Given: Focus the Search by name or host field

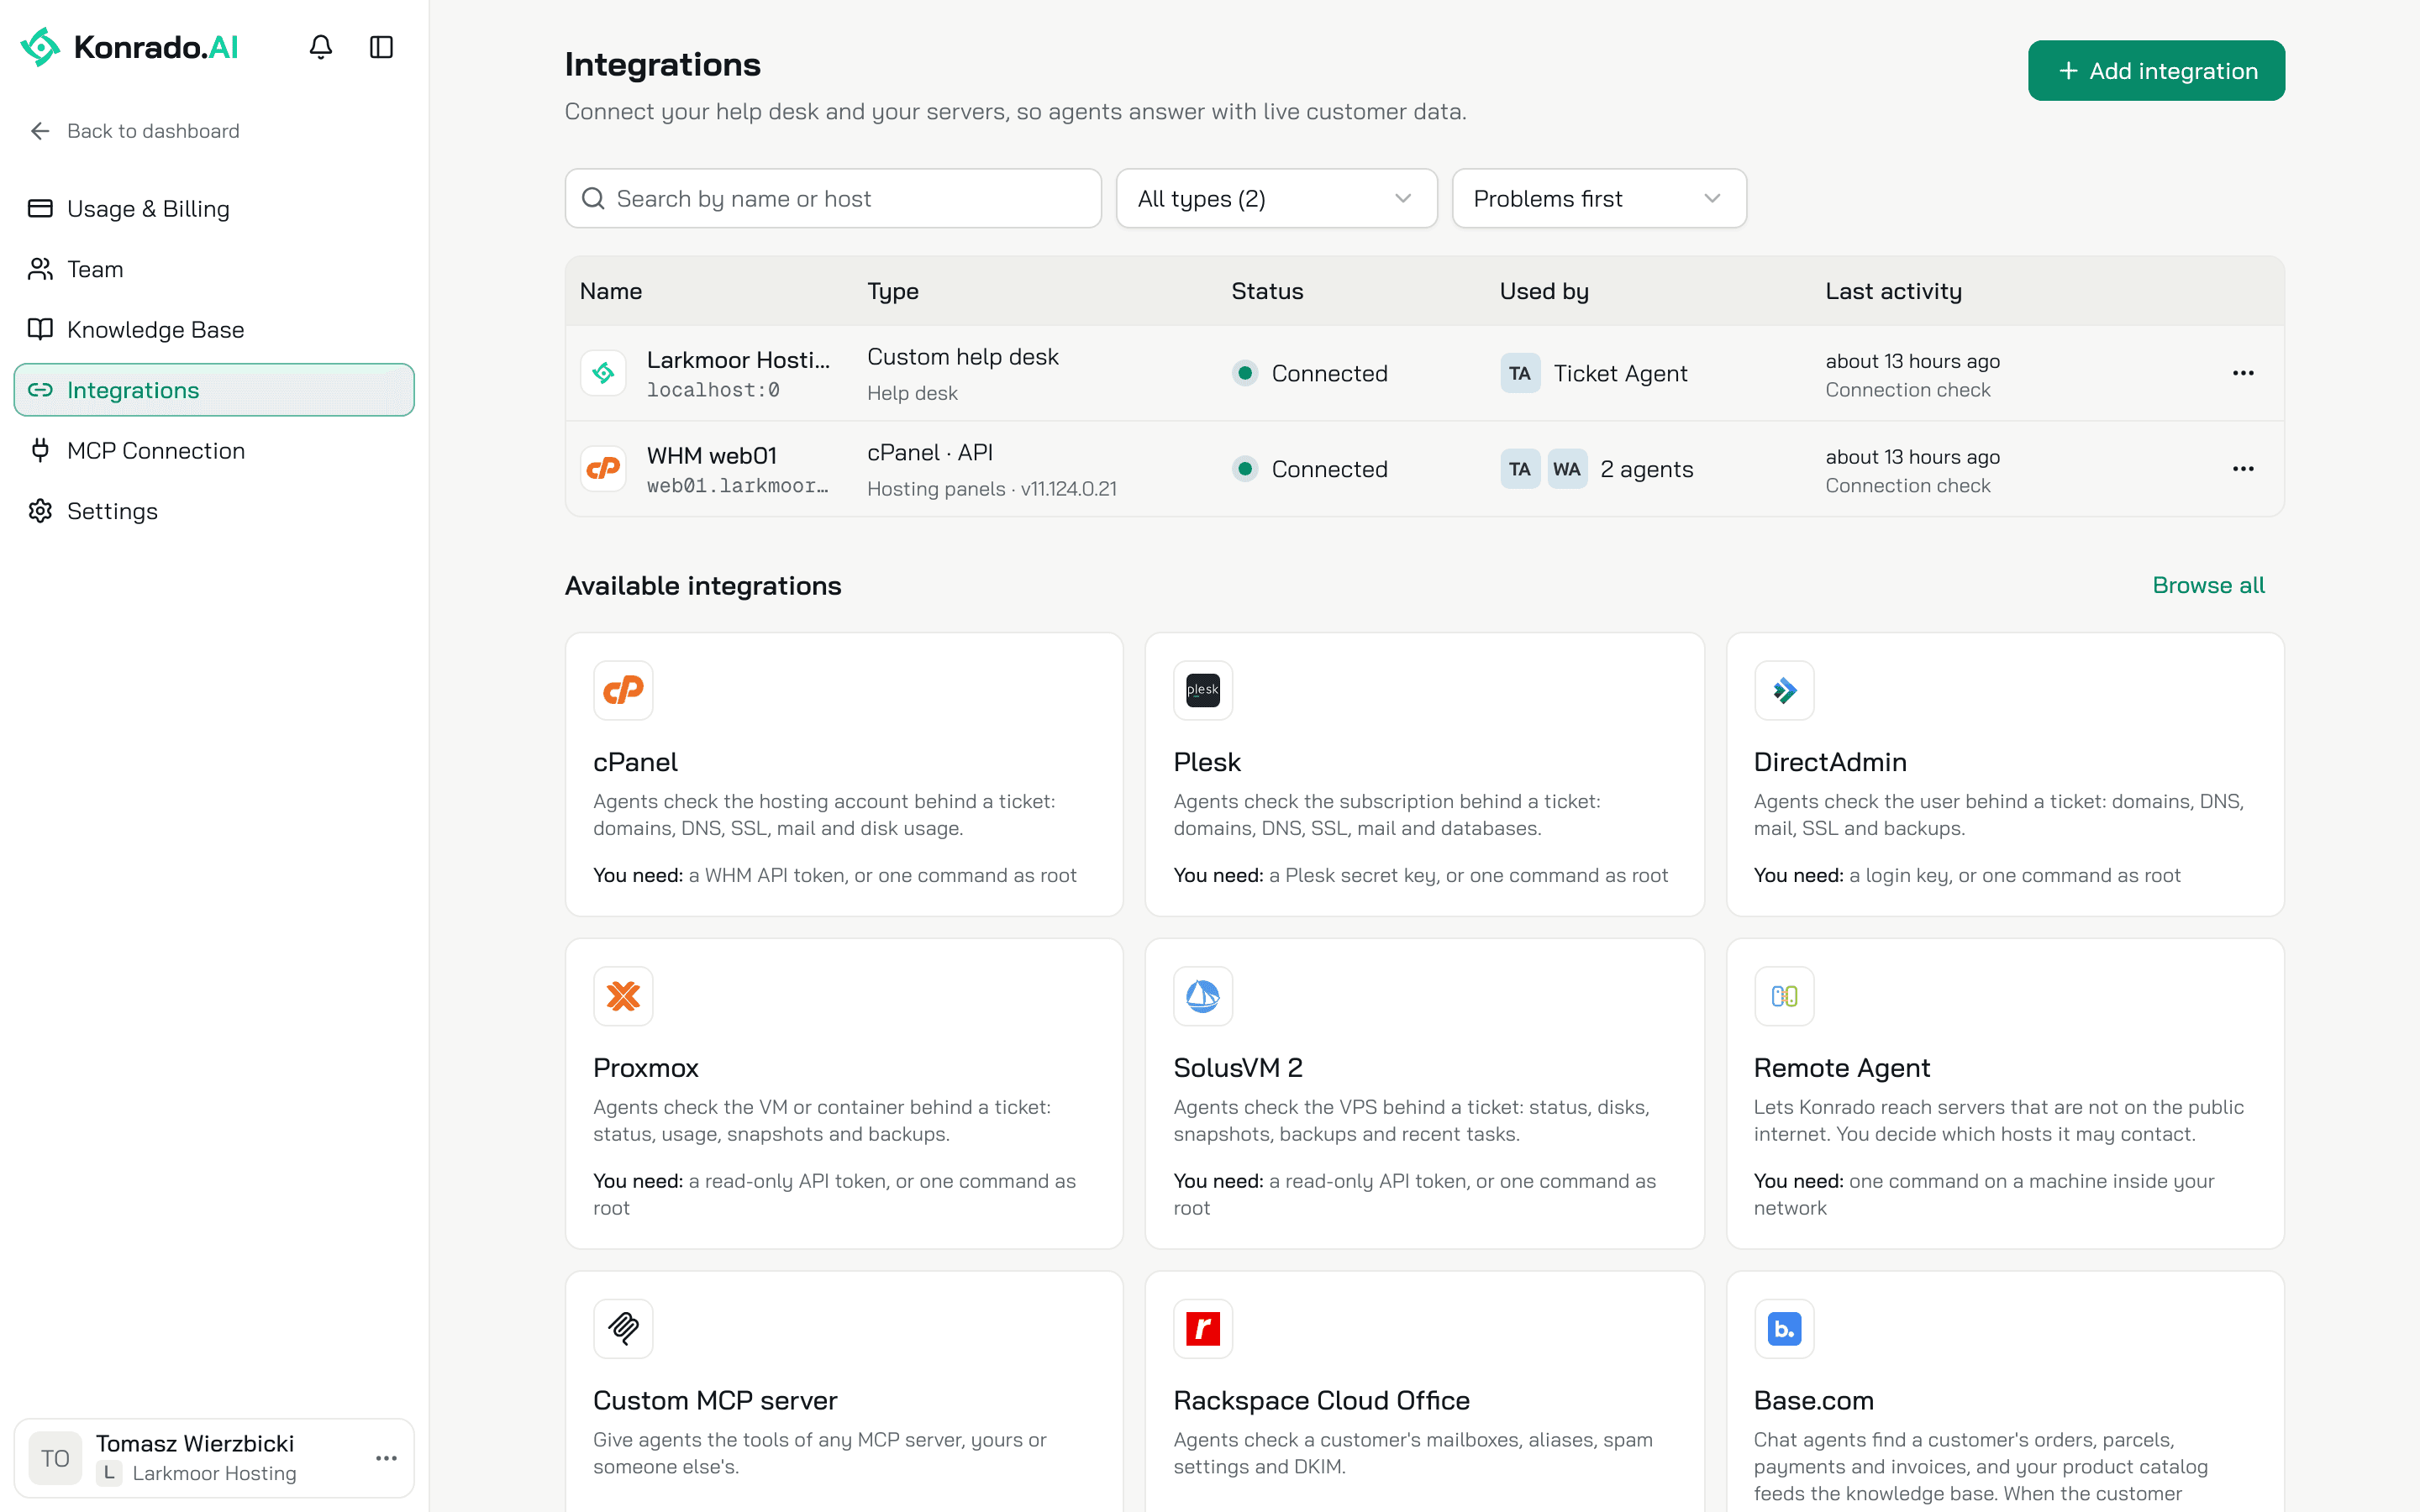Looking at the screenshot, I should point(833,198).
